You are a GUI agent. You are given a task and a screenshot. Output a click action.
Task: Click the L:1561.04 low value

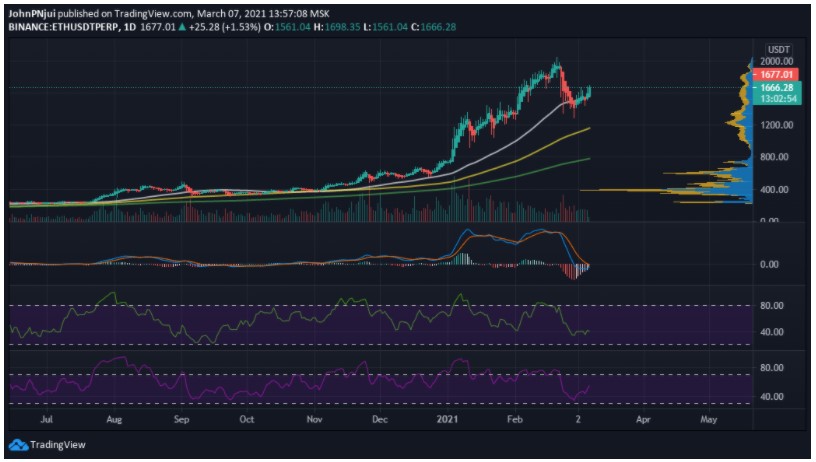386,27
